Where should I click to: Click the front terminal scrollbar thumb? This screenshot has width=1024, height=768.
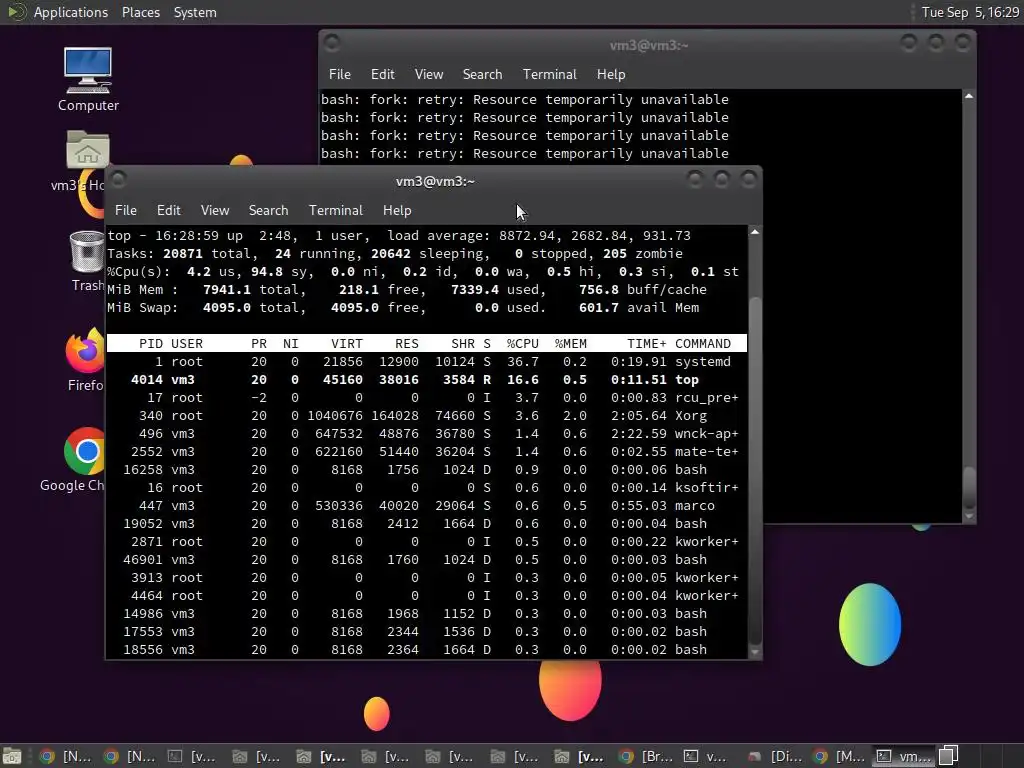click(x=755, y=470)
